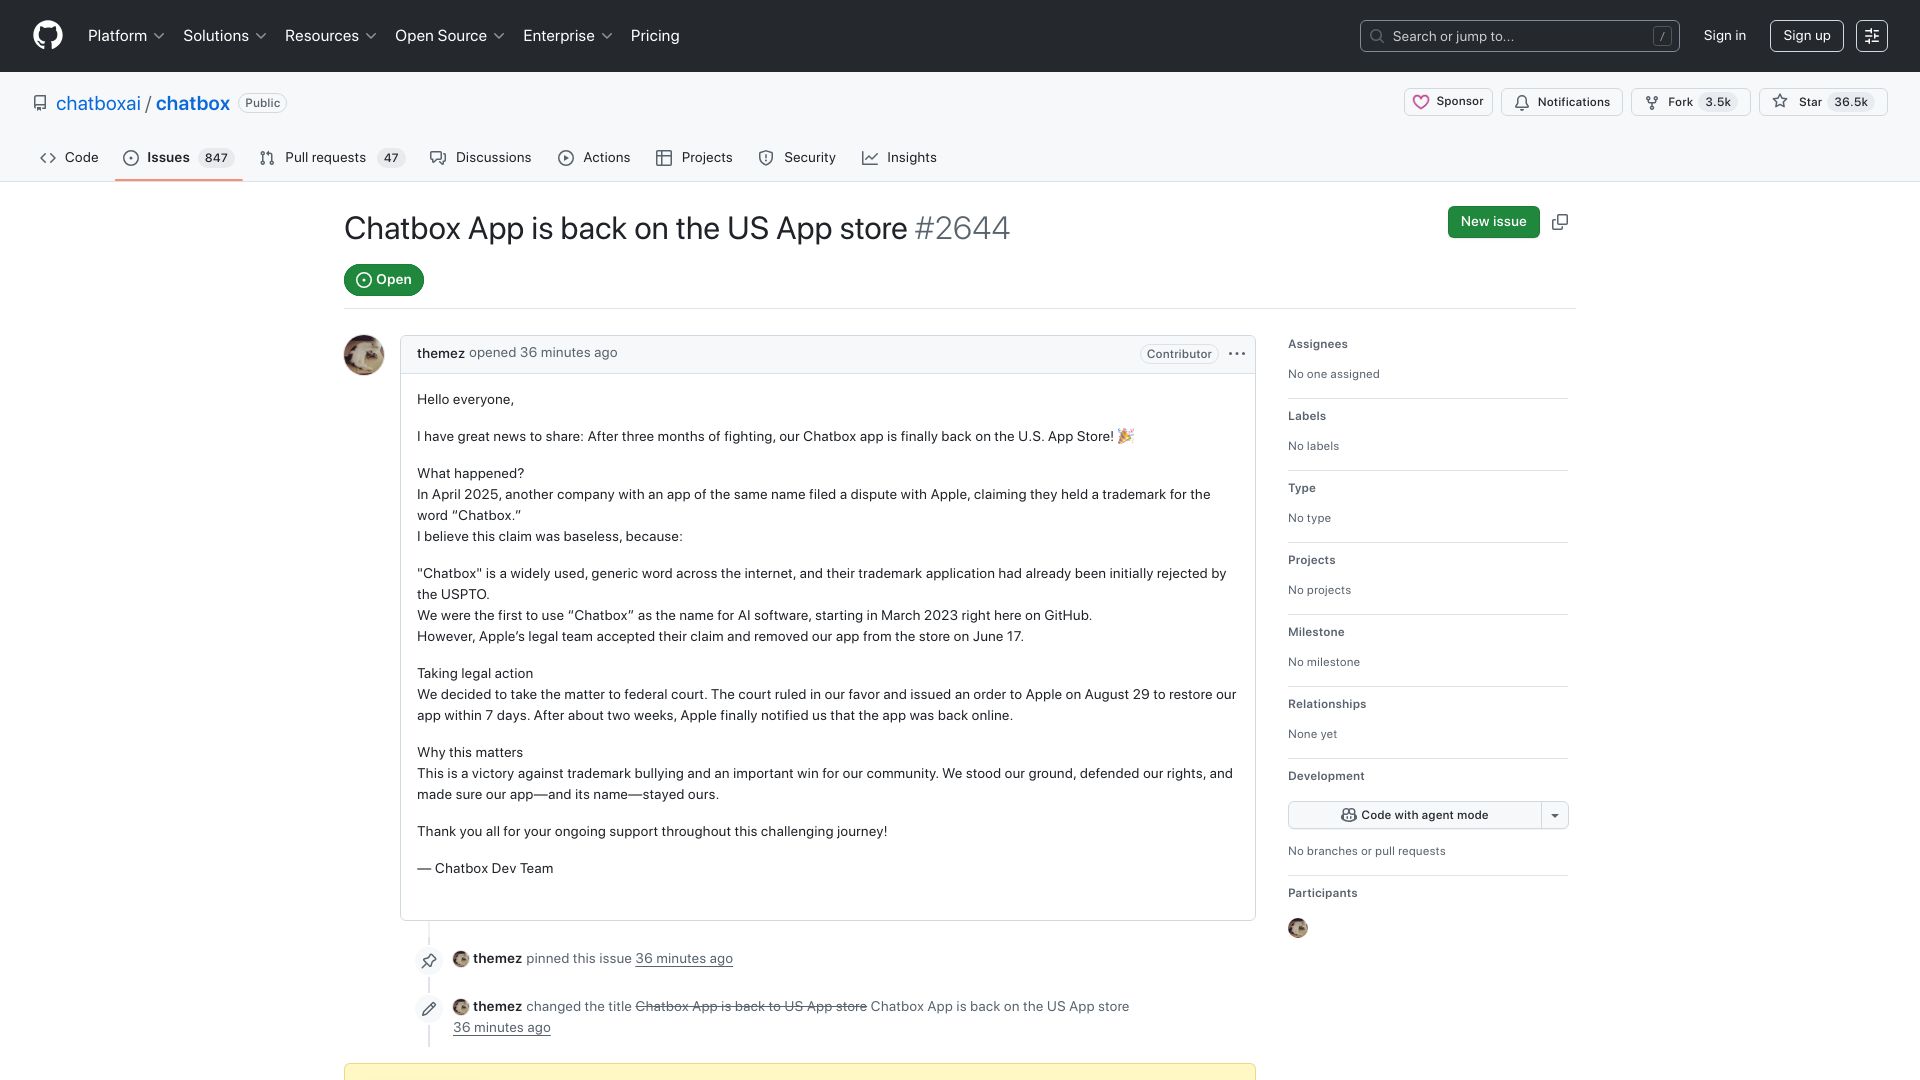Image resolution: width=1920 pixels, height=1080 pixels.
Task: Click themez in the title change event
Action: [497, 1007]
